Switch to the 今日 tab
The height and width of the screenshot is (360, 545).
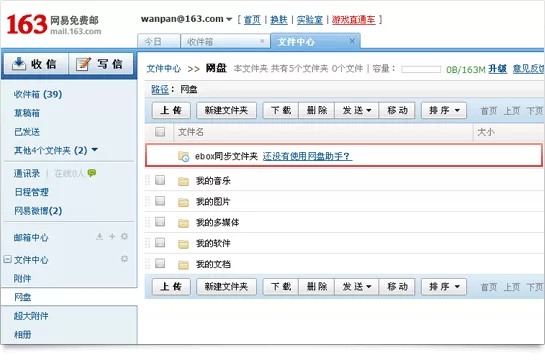(x=159, y=42)
